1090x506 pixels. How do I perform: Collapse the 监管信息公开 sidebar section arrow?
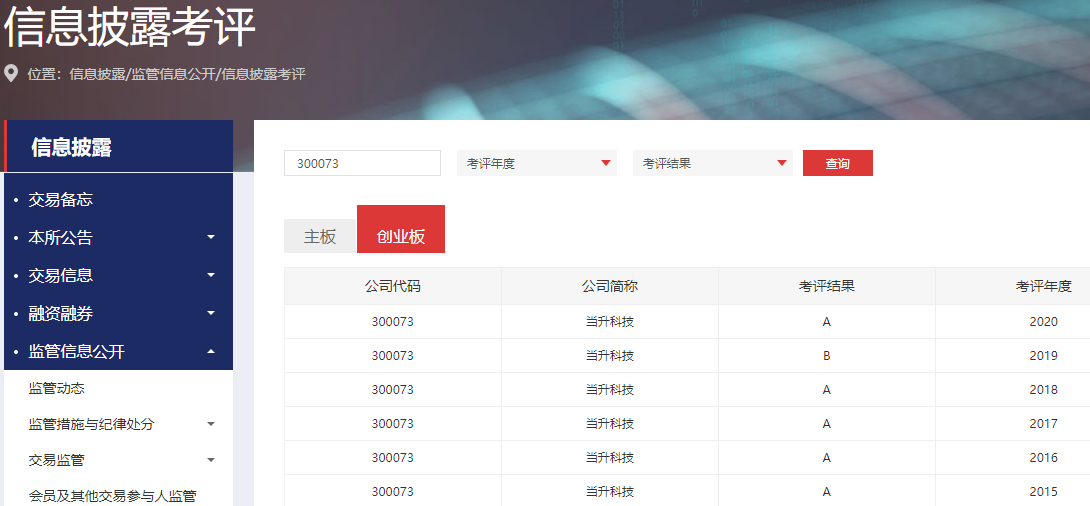click(x=210, y=352)
